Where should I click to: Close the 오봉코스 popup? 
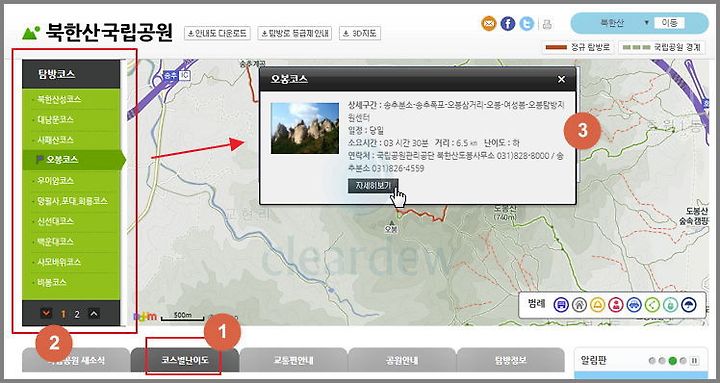(x=561, y=79)
